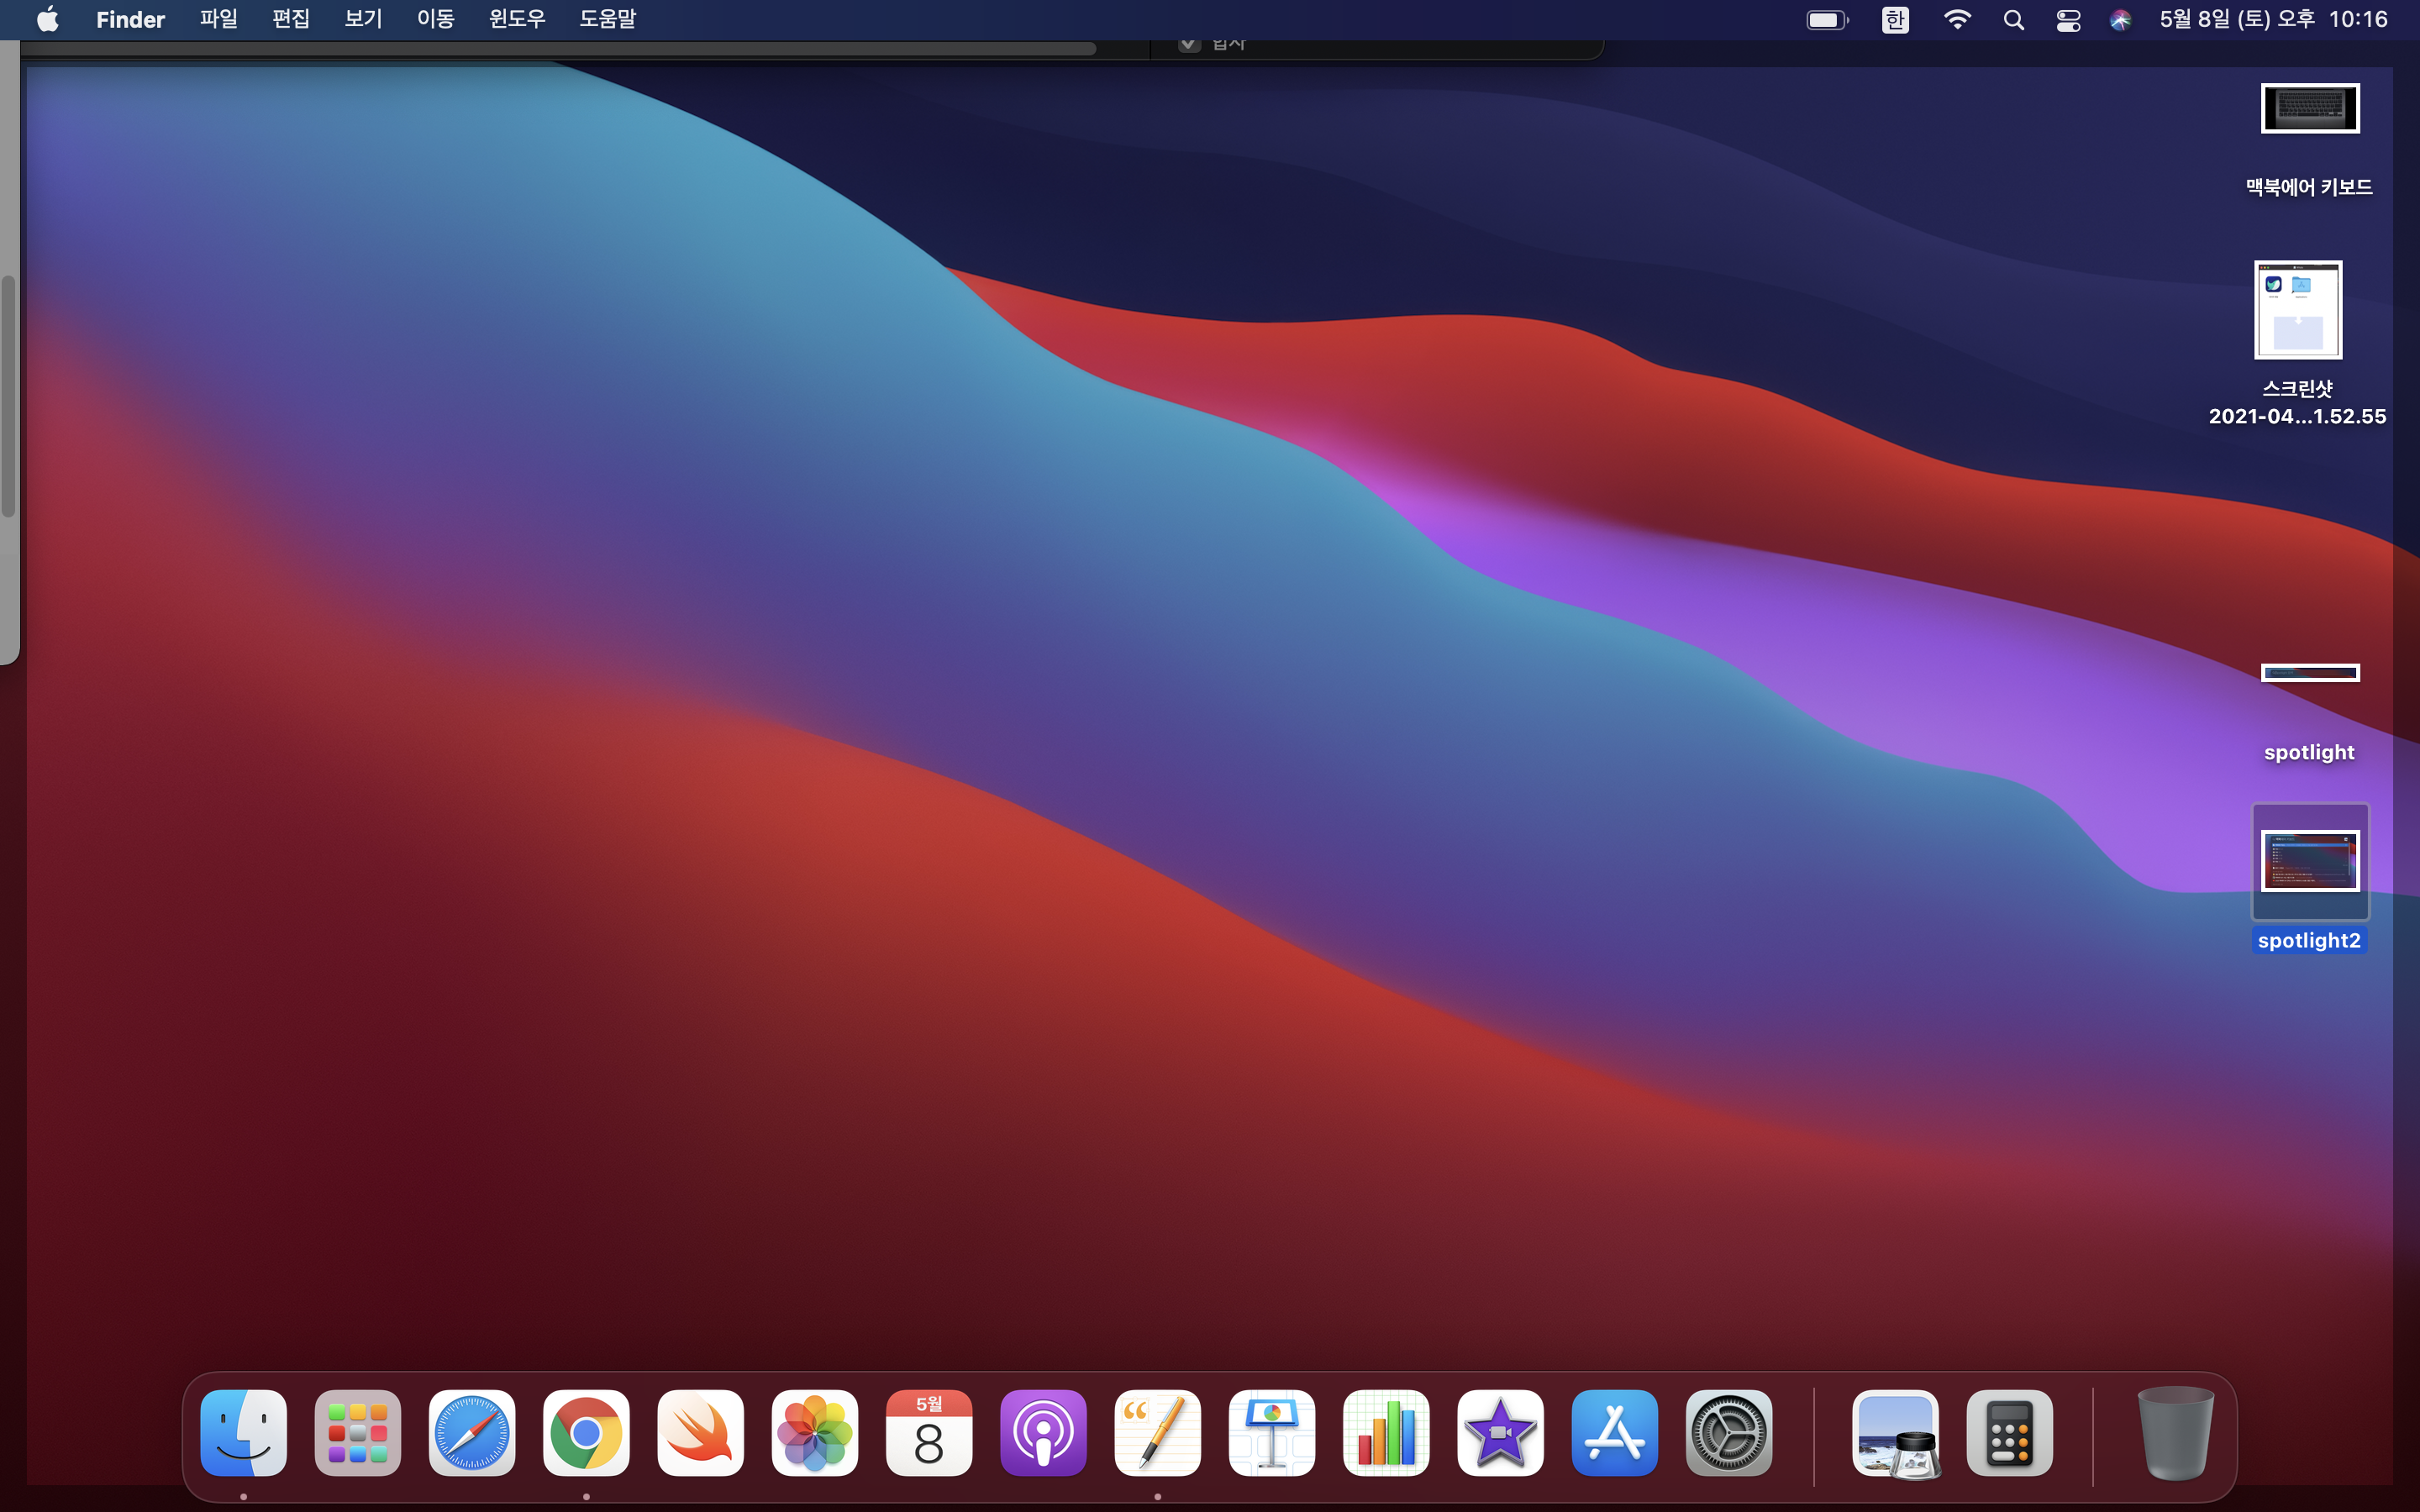This screenshot has height=1512, width=2420.
Task: Open the Trash in the Dock
Action: click(2175, 1432)
